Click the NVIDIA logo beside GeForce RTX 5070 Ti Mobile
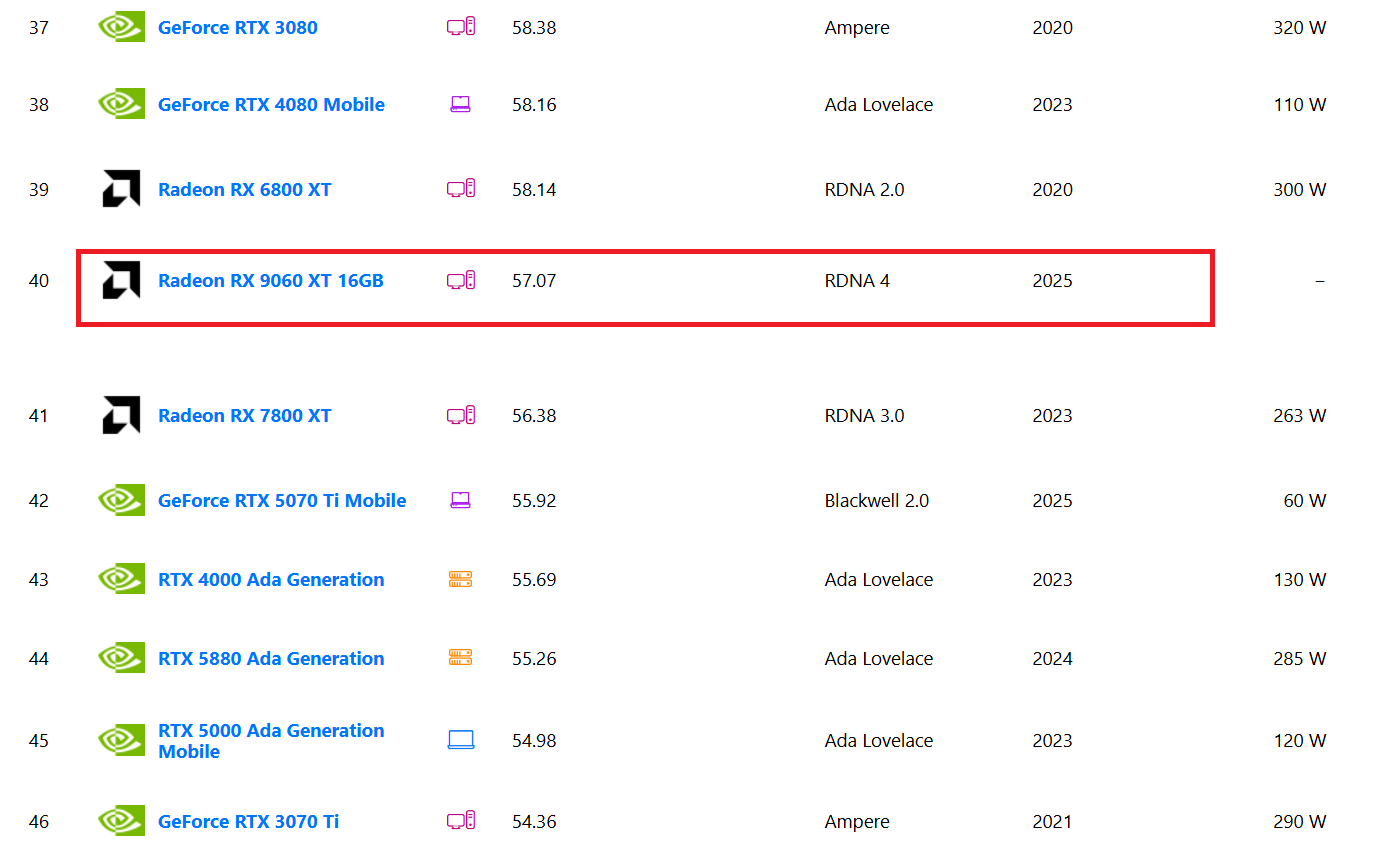1385x850 pixels. (121, 500)
